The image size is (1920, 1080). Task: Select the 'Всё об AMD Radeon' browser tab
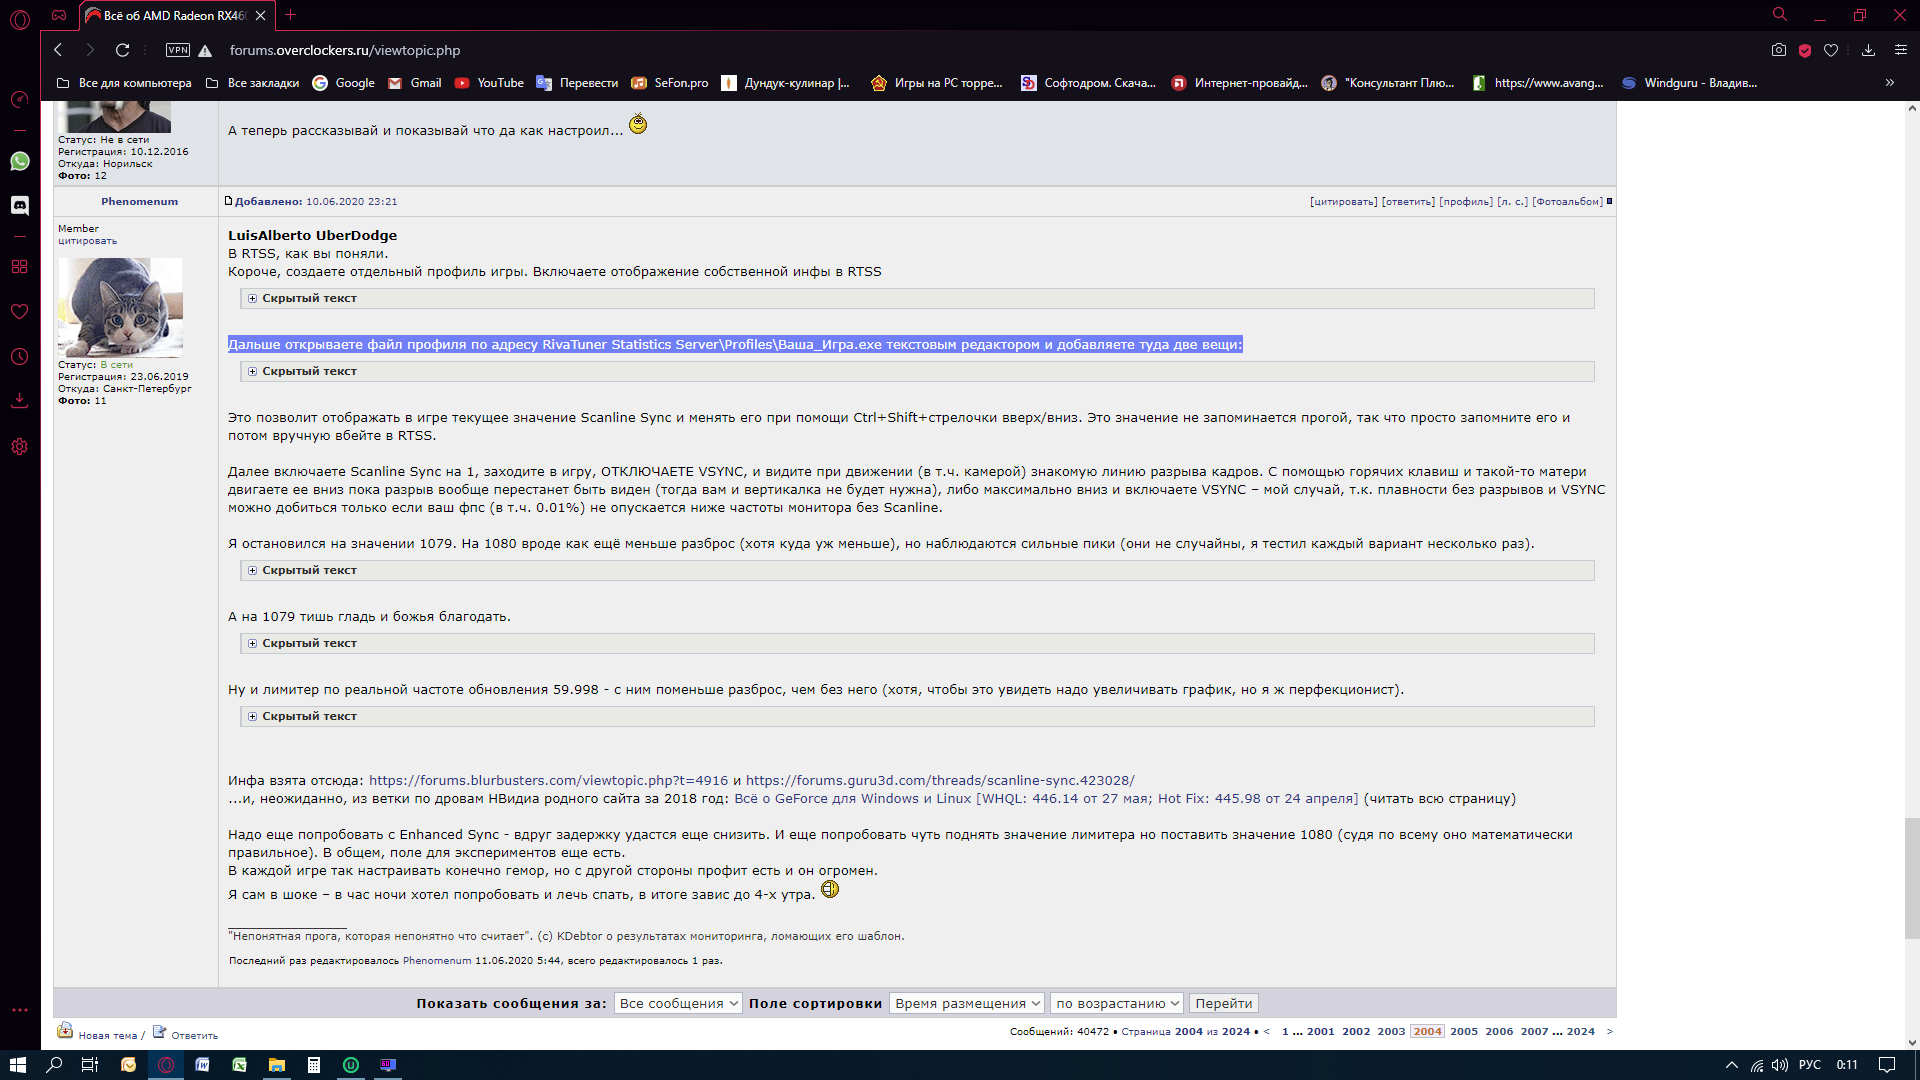pyautogui.click(x=174, y=15)
